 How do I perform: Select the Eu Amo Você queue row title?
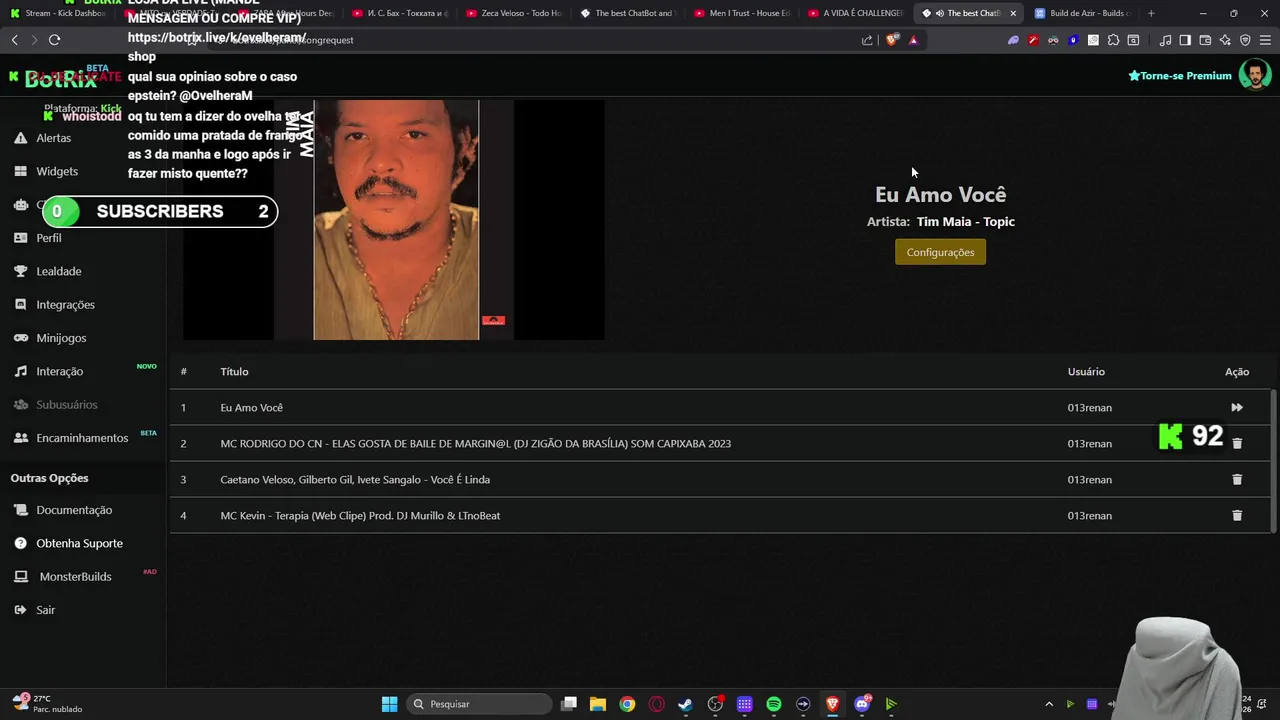pyautogui.click(x=251, y=408)
